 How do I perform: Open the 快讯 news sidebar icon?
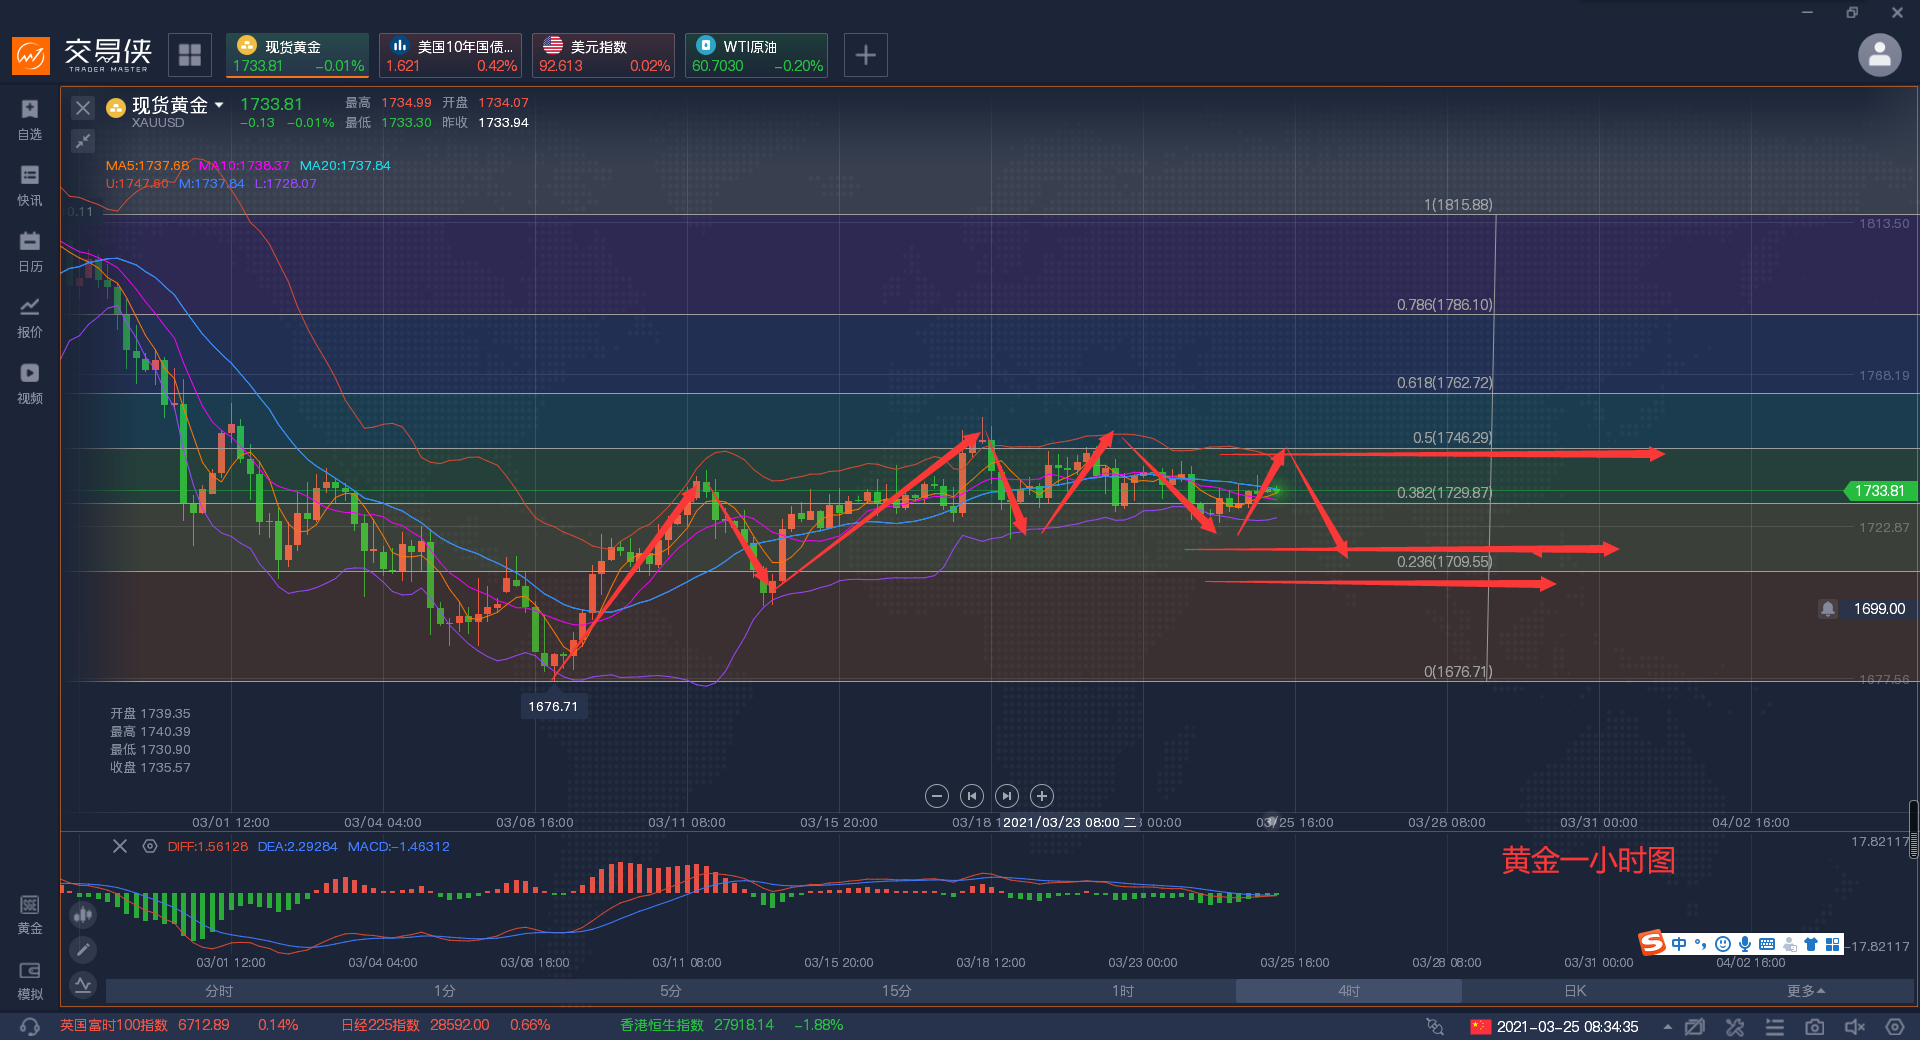tap(30, 185)
